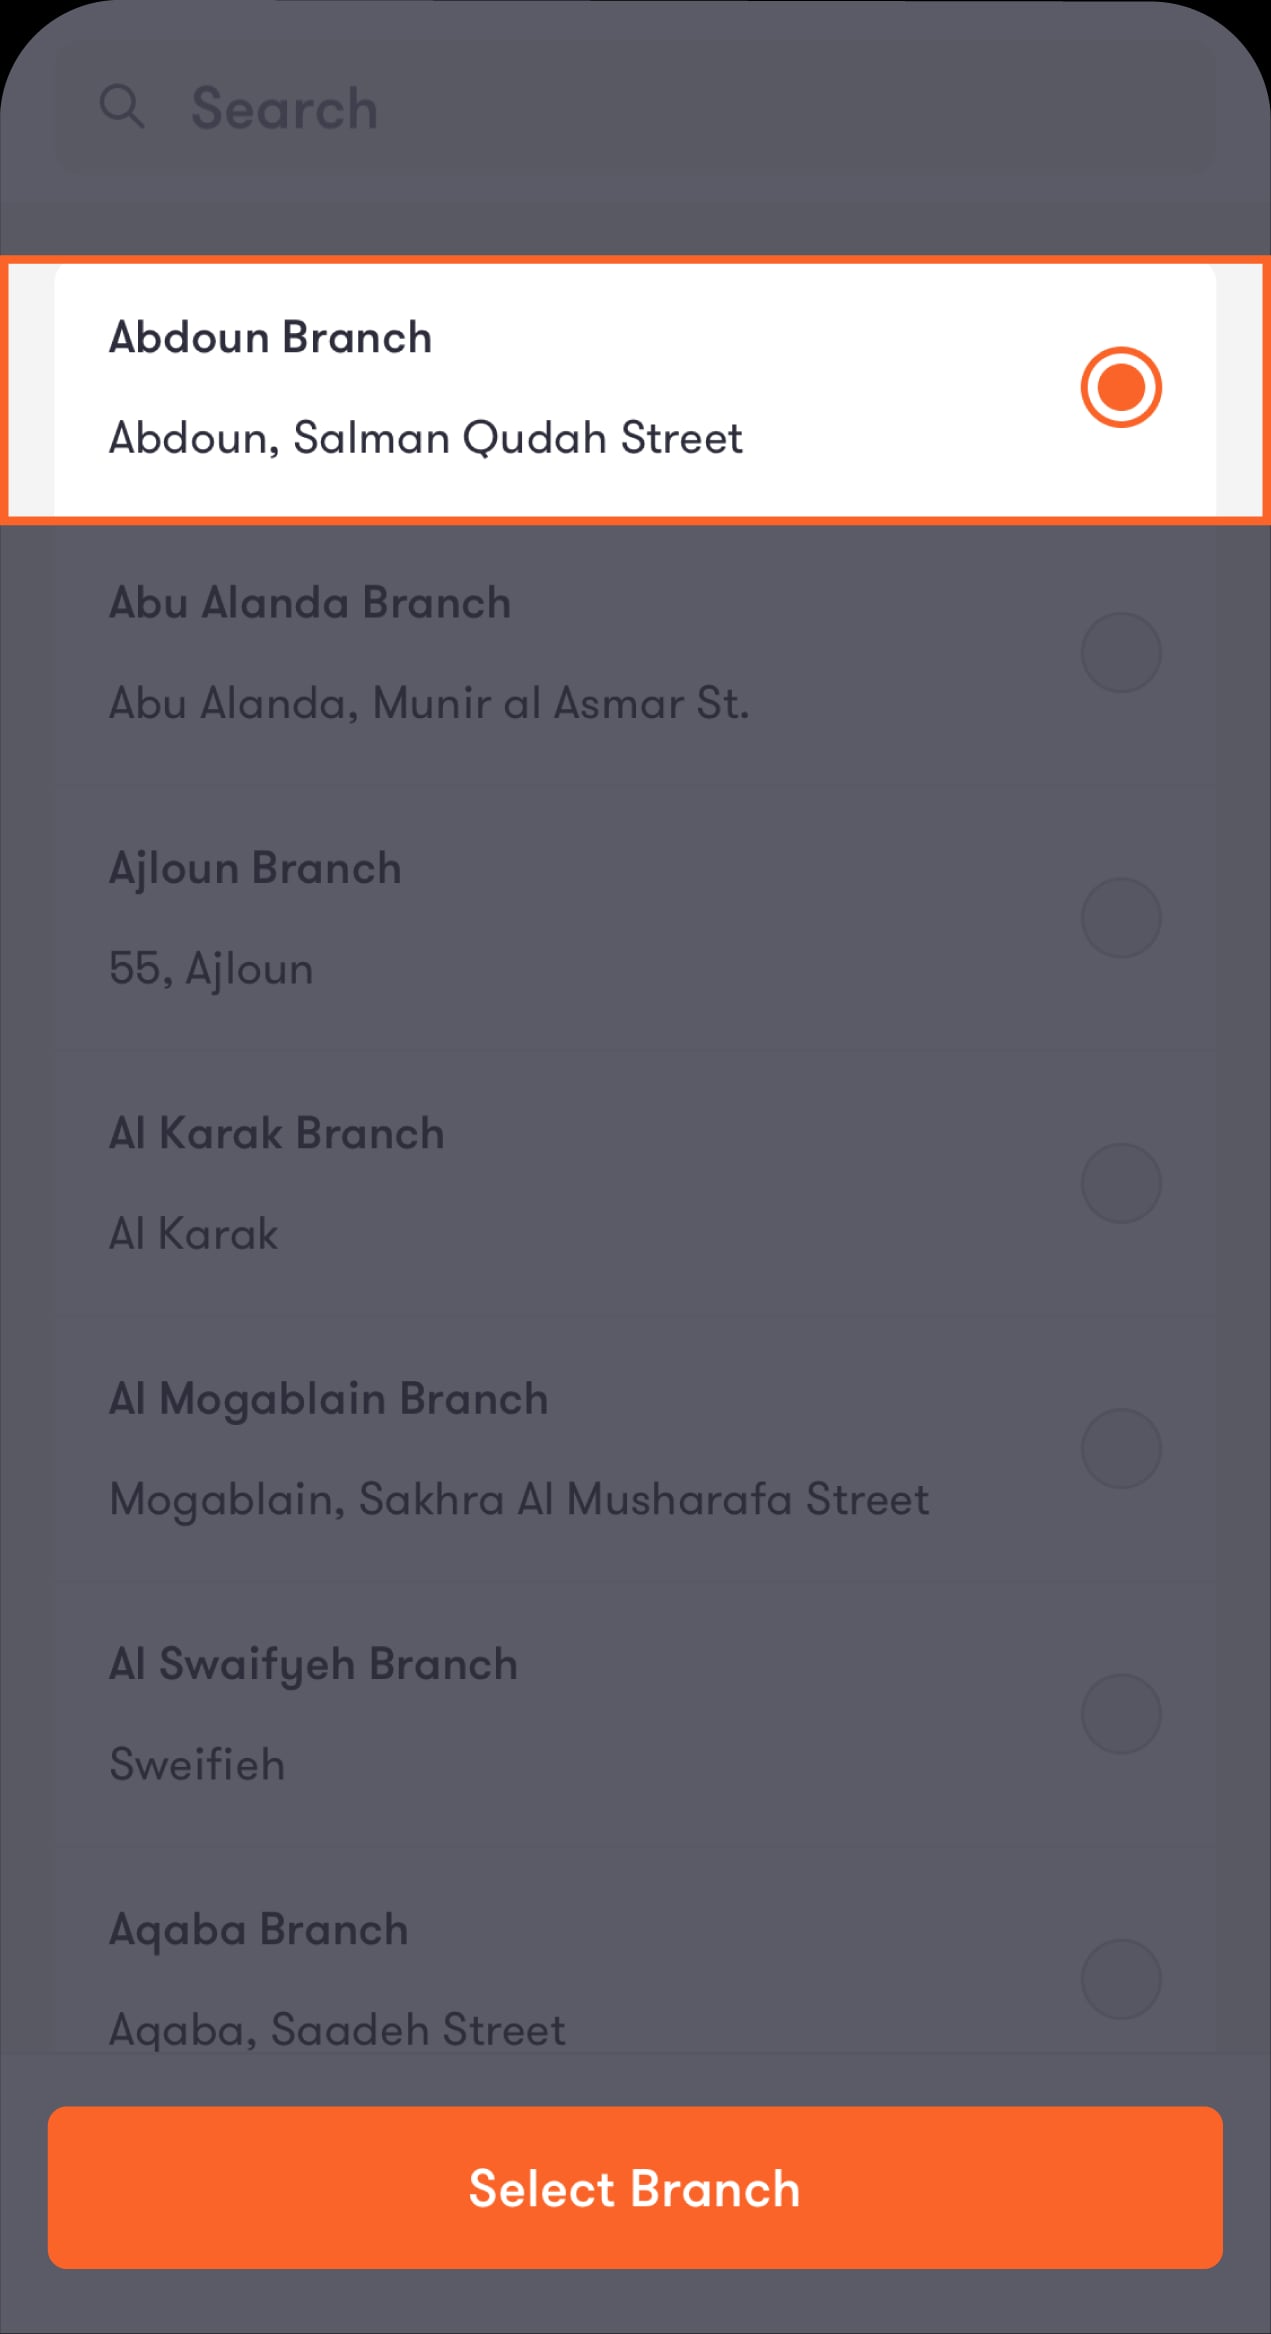This screenshot has height=2334, width=1271.
Task: Open the Ajloun Branch list entry
Action: [635, 918]
